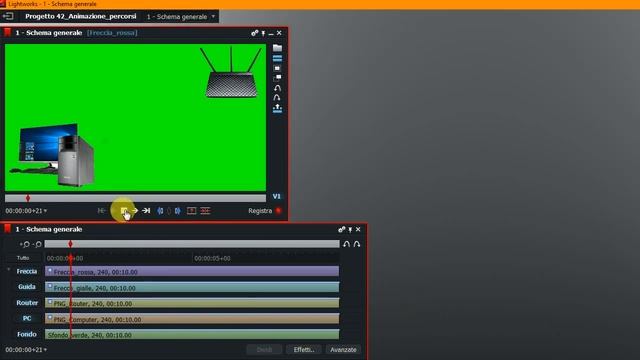Click the Registra label

(260, 211)
